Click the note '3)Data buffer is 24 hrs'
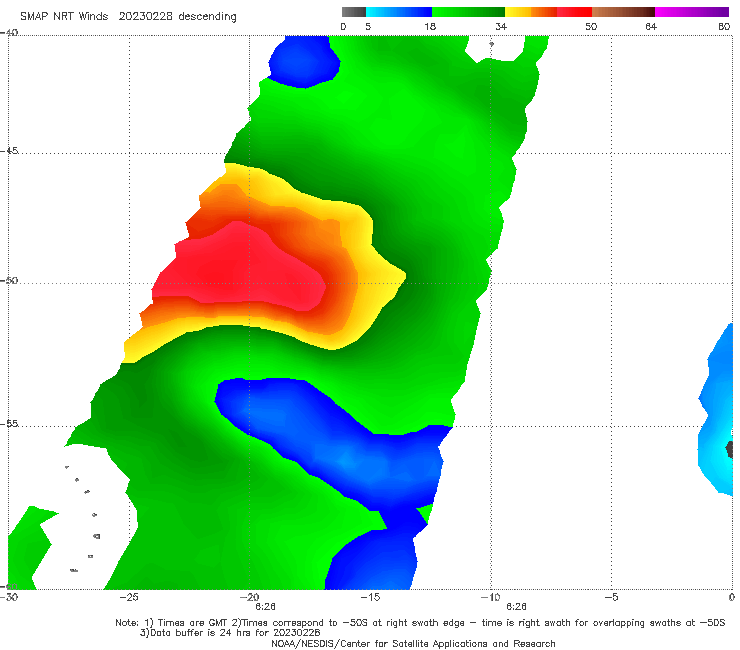 pyautogui.click(x=230, y=633)
